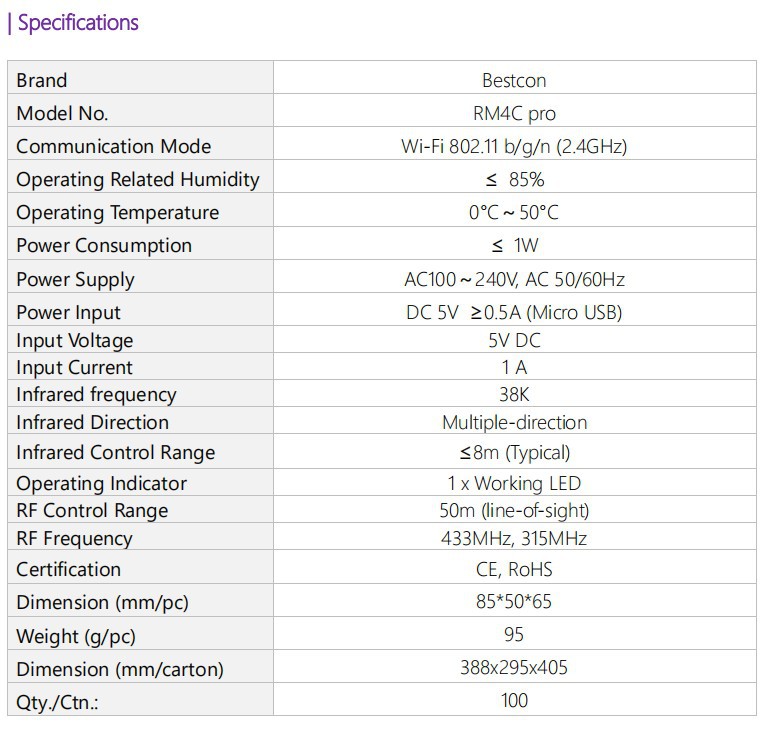Click the Power Consumption label
This screenshot has width=780, height=732.
(x=104, y=245)
